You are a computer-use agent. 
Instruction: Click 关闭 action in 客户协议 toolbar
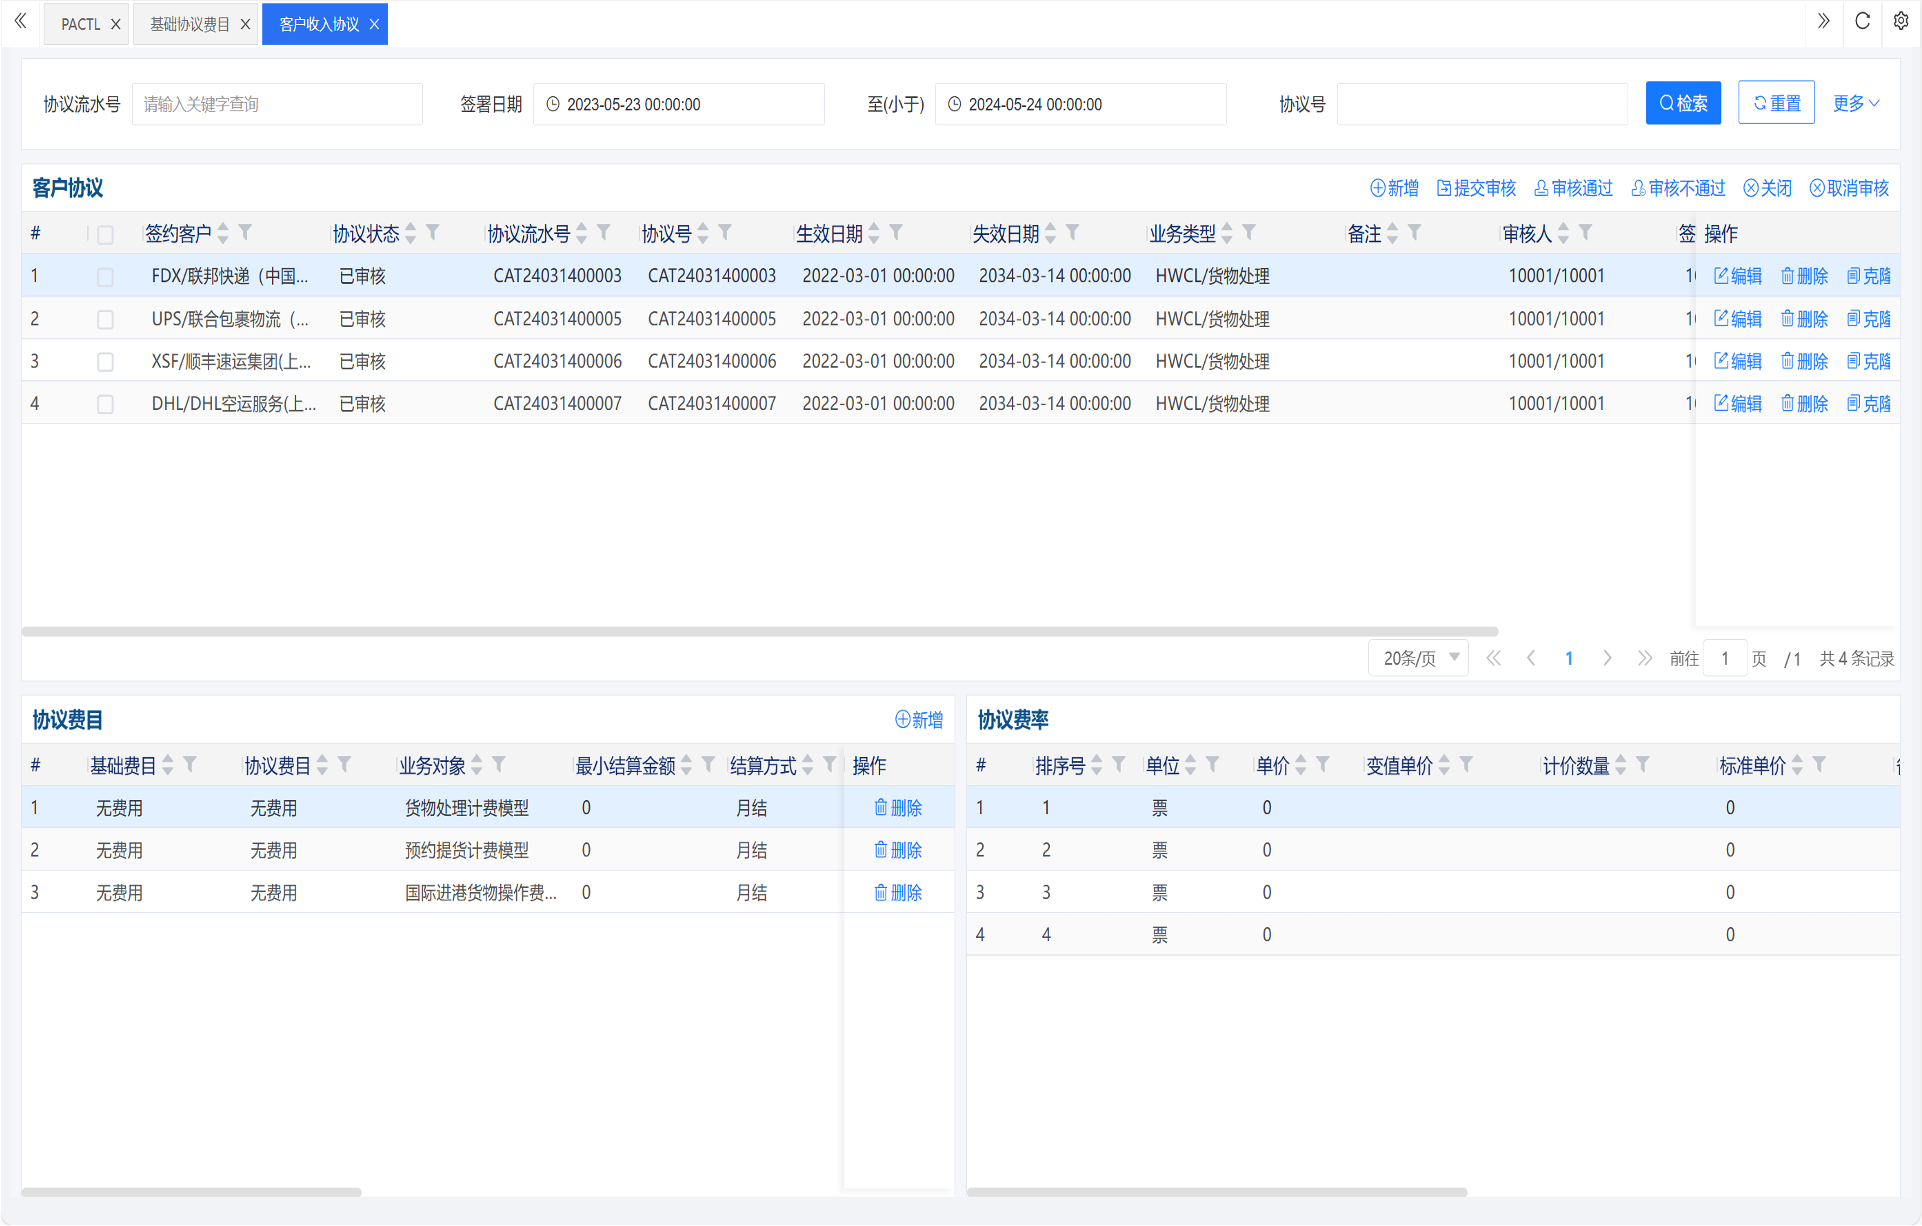point(1768,188)
